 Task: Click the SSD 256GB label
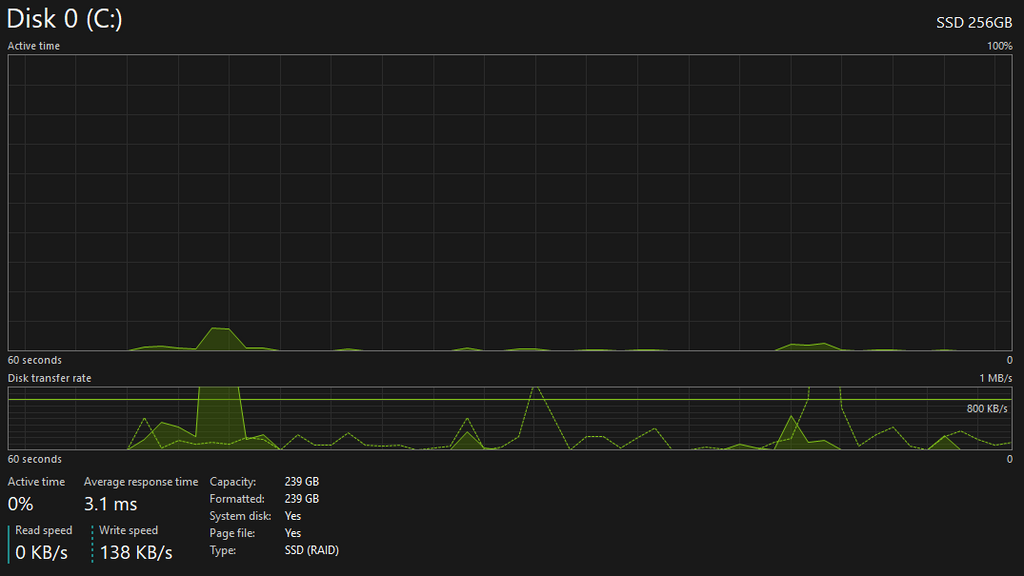974,23
